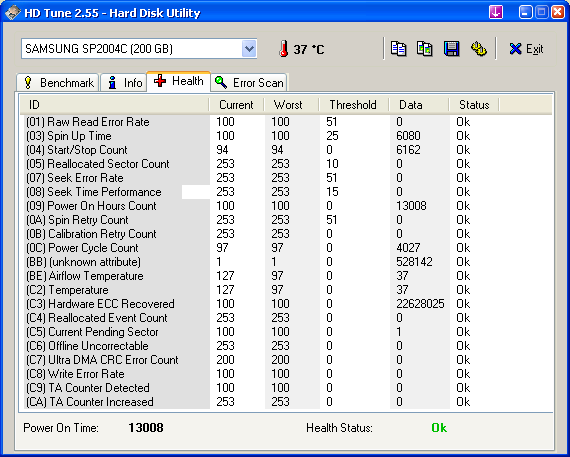Screen dimensions: 570x457
Task: Select the Airflow Temperature row
Action: (286, 276)
